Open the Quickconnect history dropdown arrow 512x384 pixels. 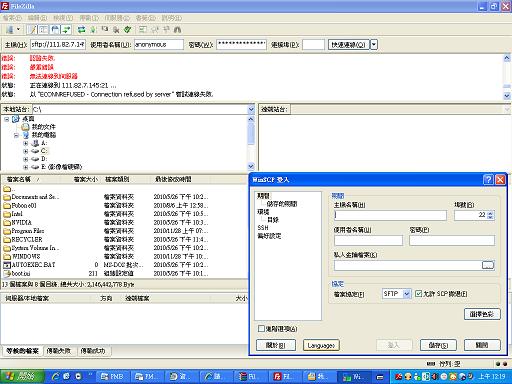pos(374,45)
